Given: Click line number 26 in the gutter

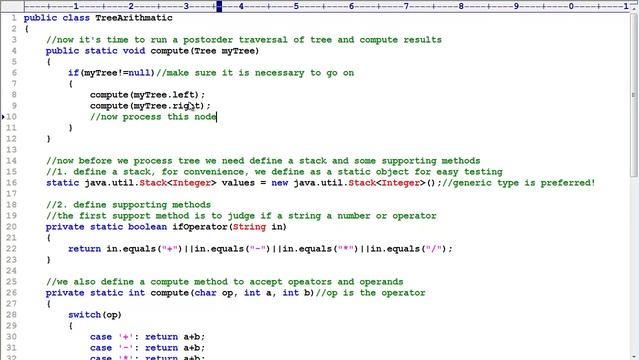Looking at the screenshot, I should 11,293.
